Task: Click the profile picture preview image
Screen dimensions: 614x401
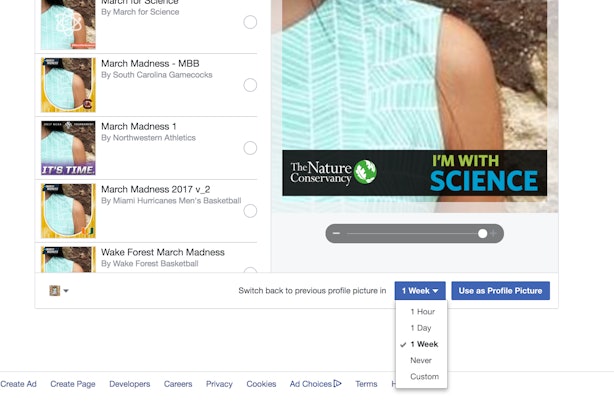Action: (x=415, y=106)
